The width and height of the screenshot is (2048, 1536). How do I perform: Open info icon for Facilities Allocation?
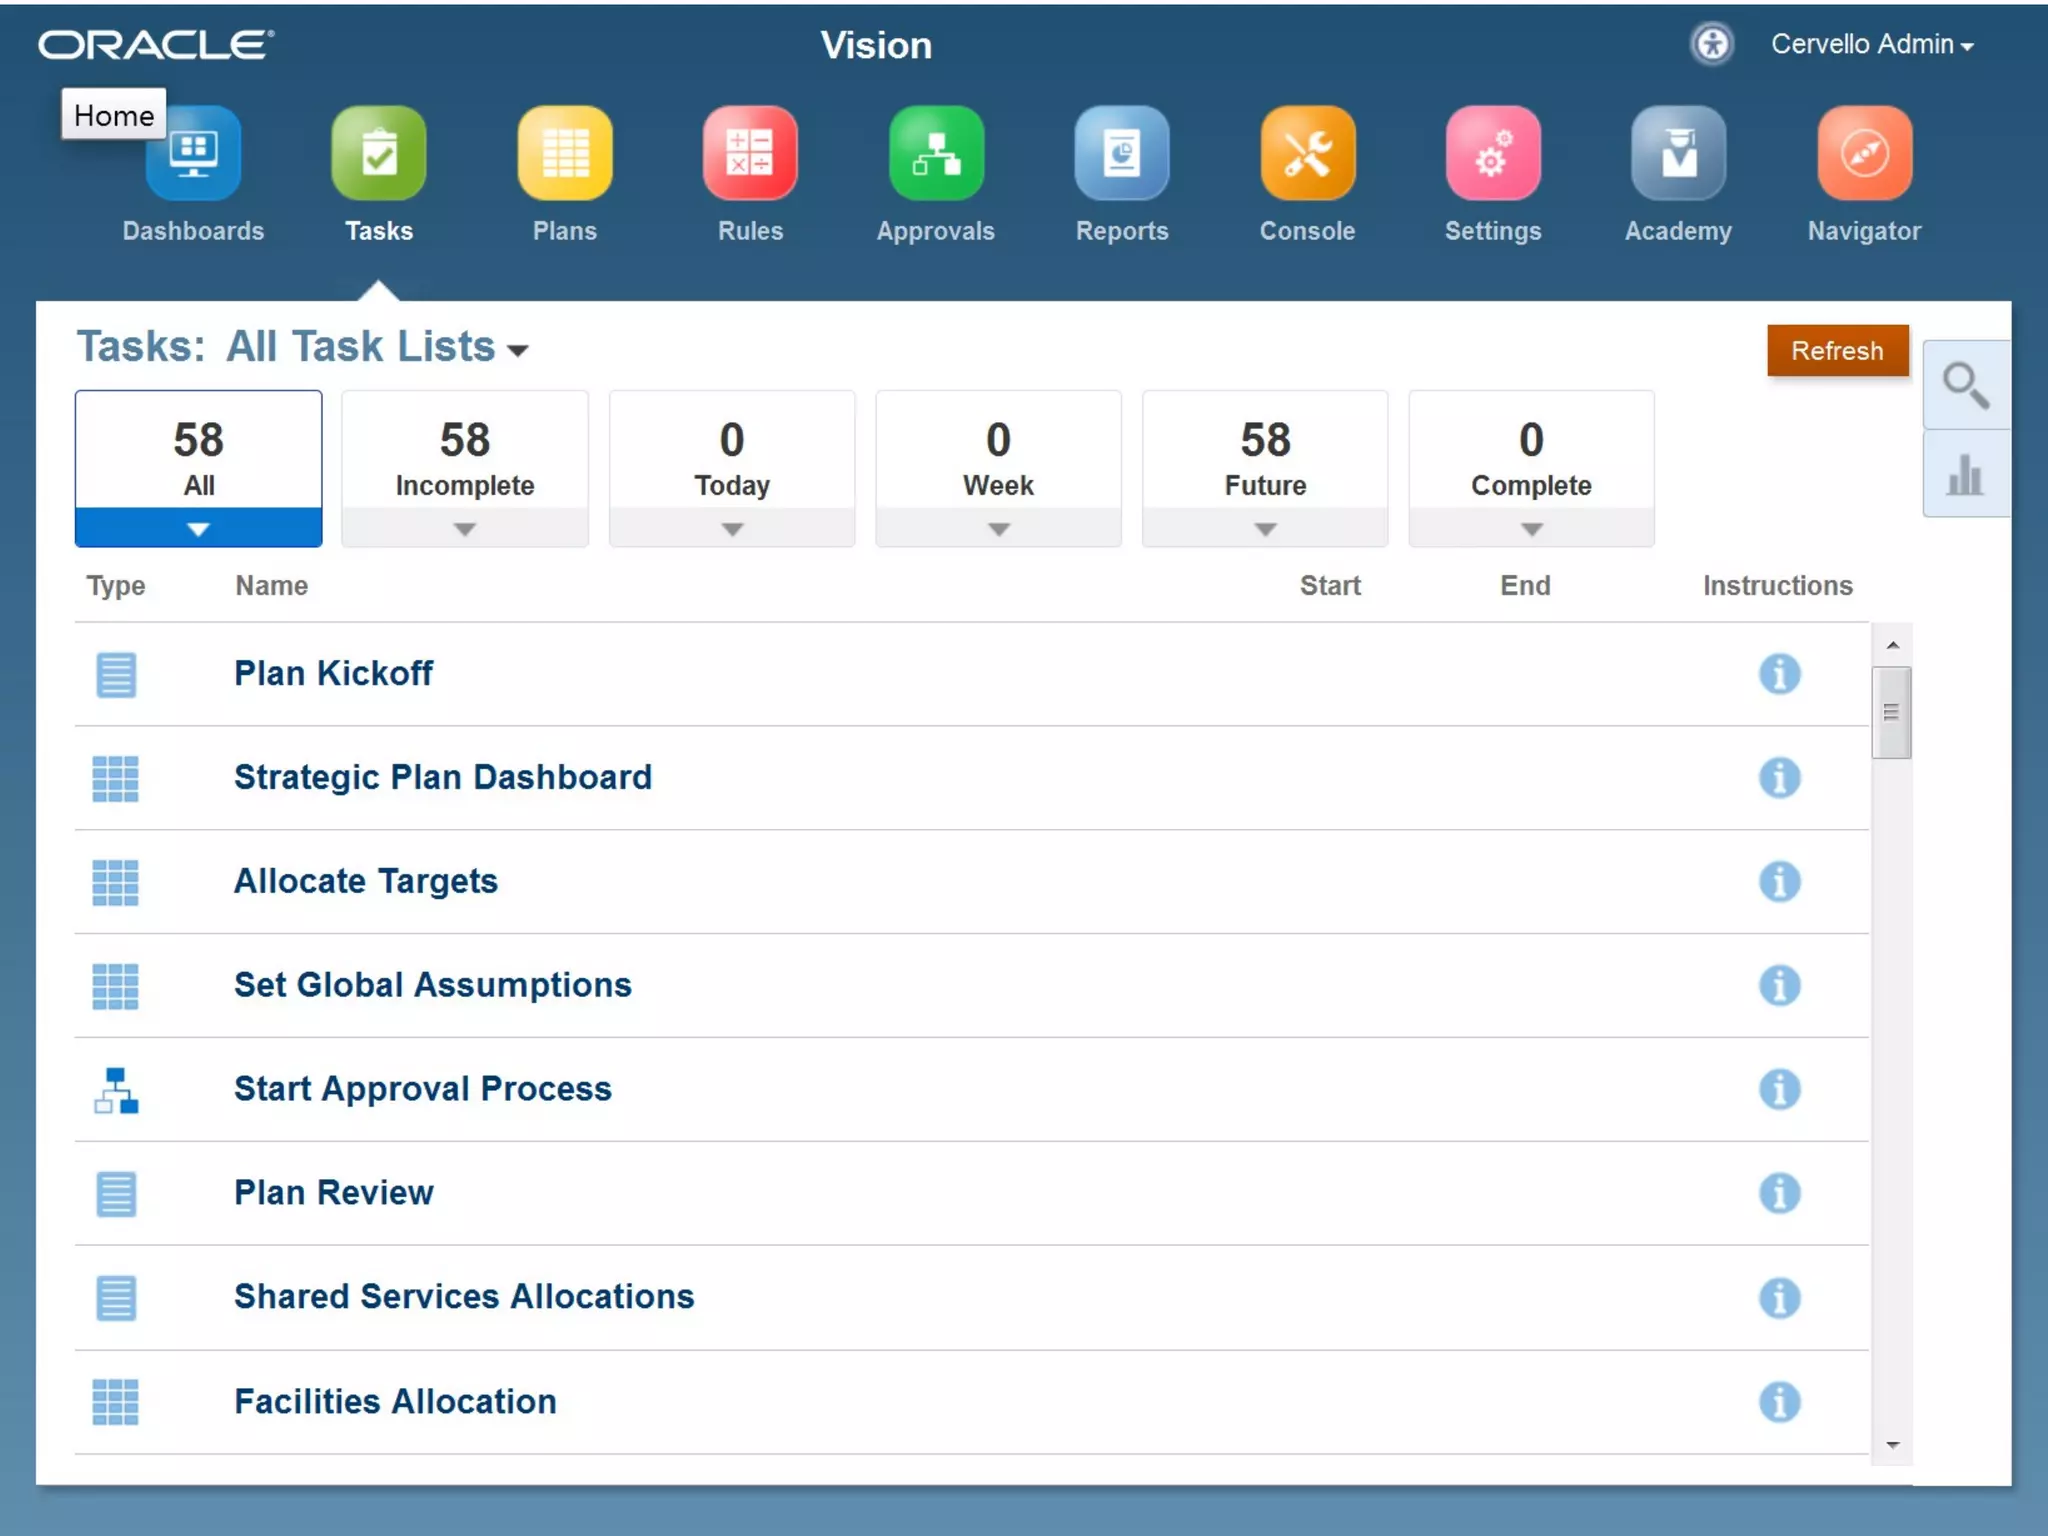click(x=1779, y=1402)
